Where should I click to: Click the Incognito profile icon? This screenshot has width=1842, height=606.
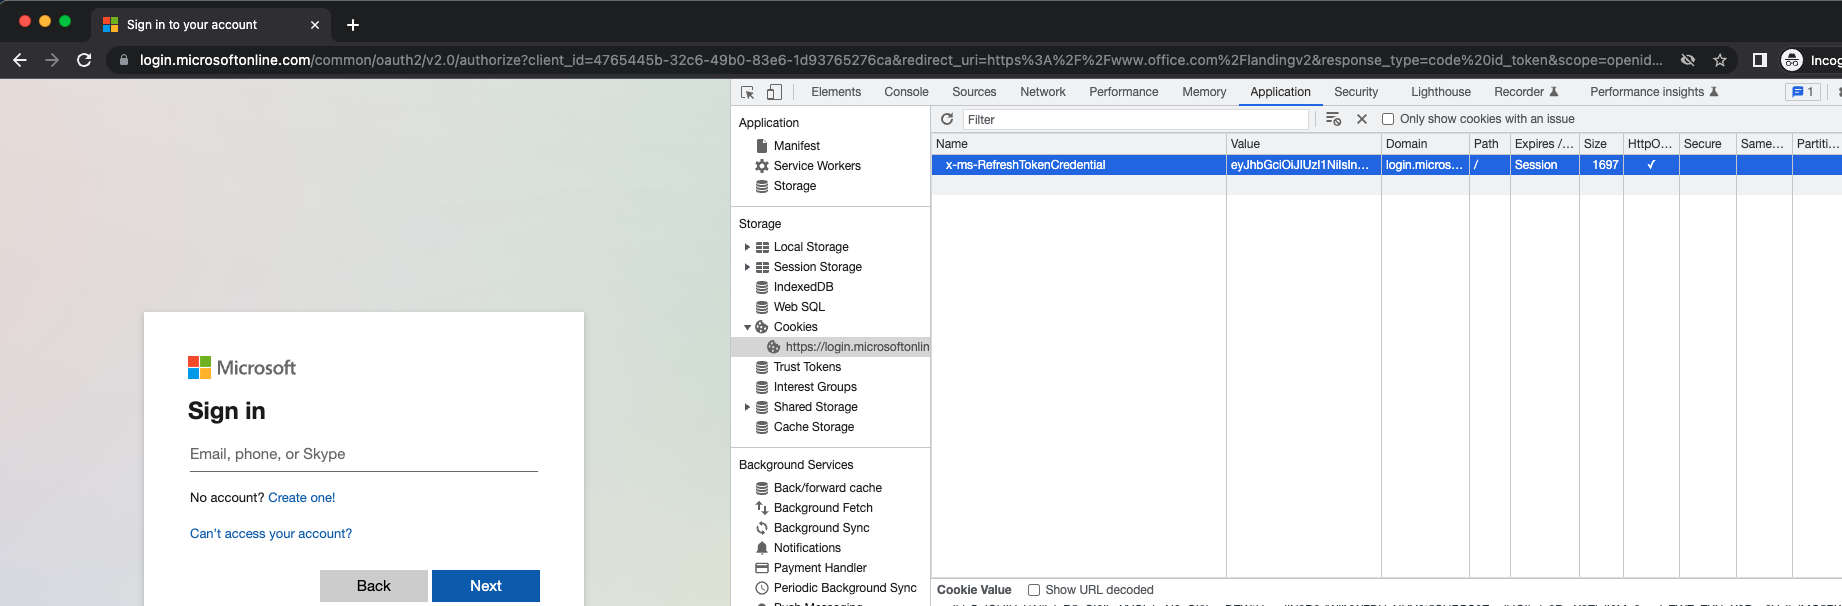(1792, 60)
